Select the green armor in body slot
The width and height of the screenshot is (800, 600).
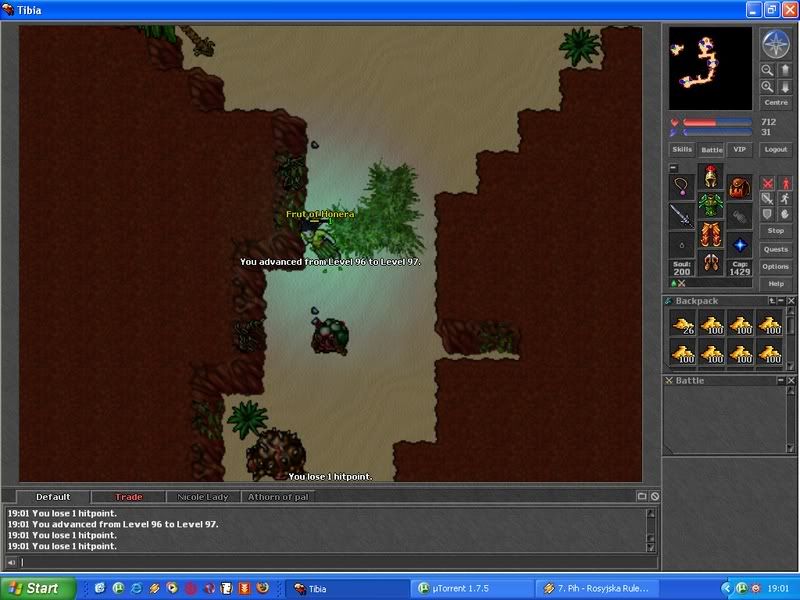(711, 205)
